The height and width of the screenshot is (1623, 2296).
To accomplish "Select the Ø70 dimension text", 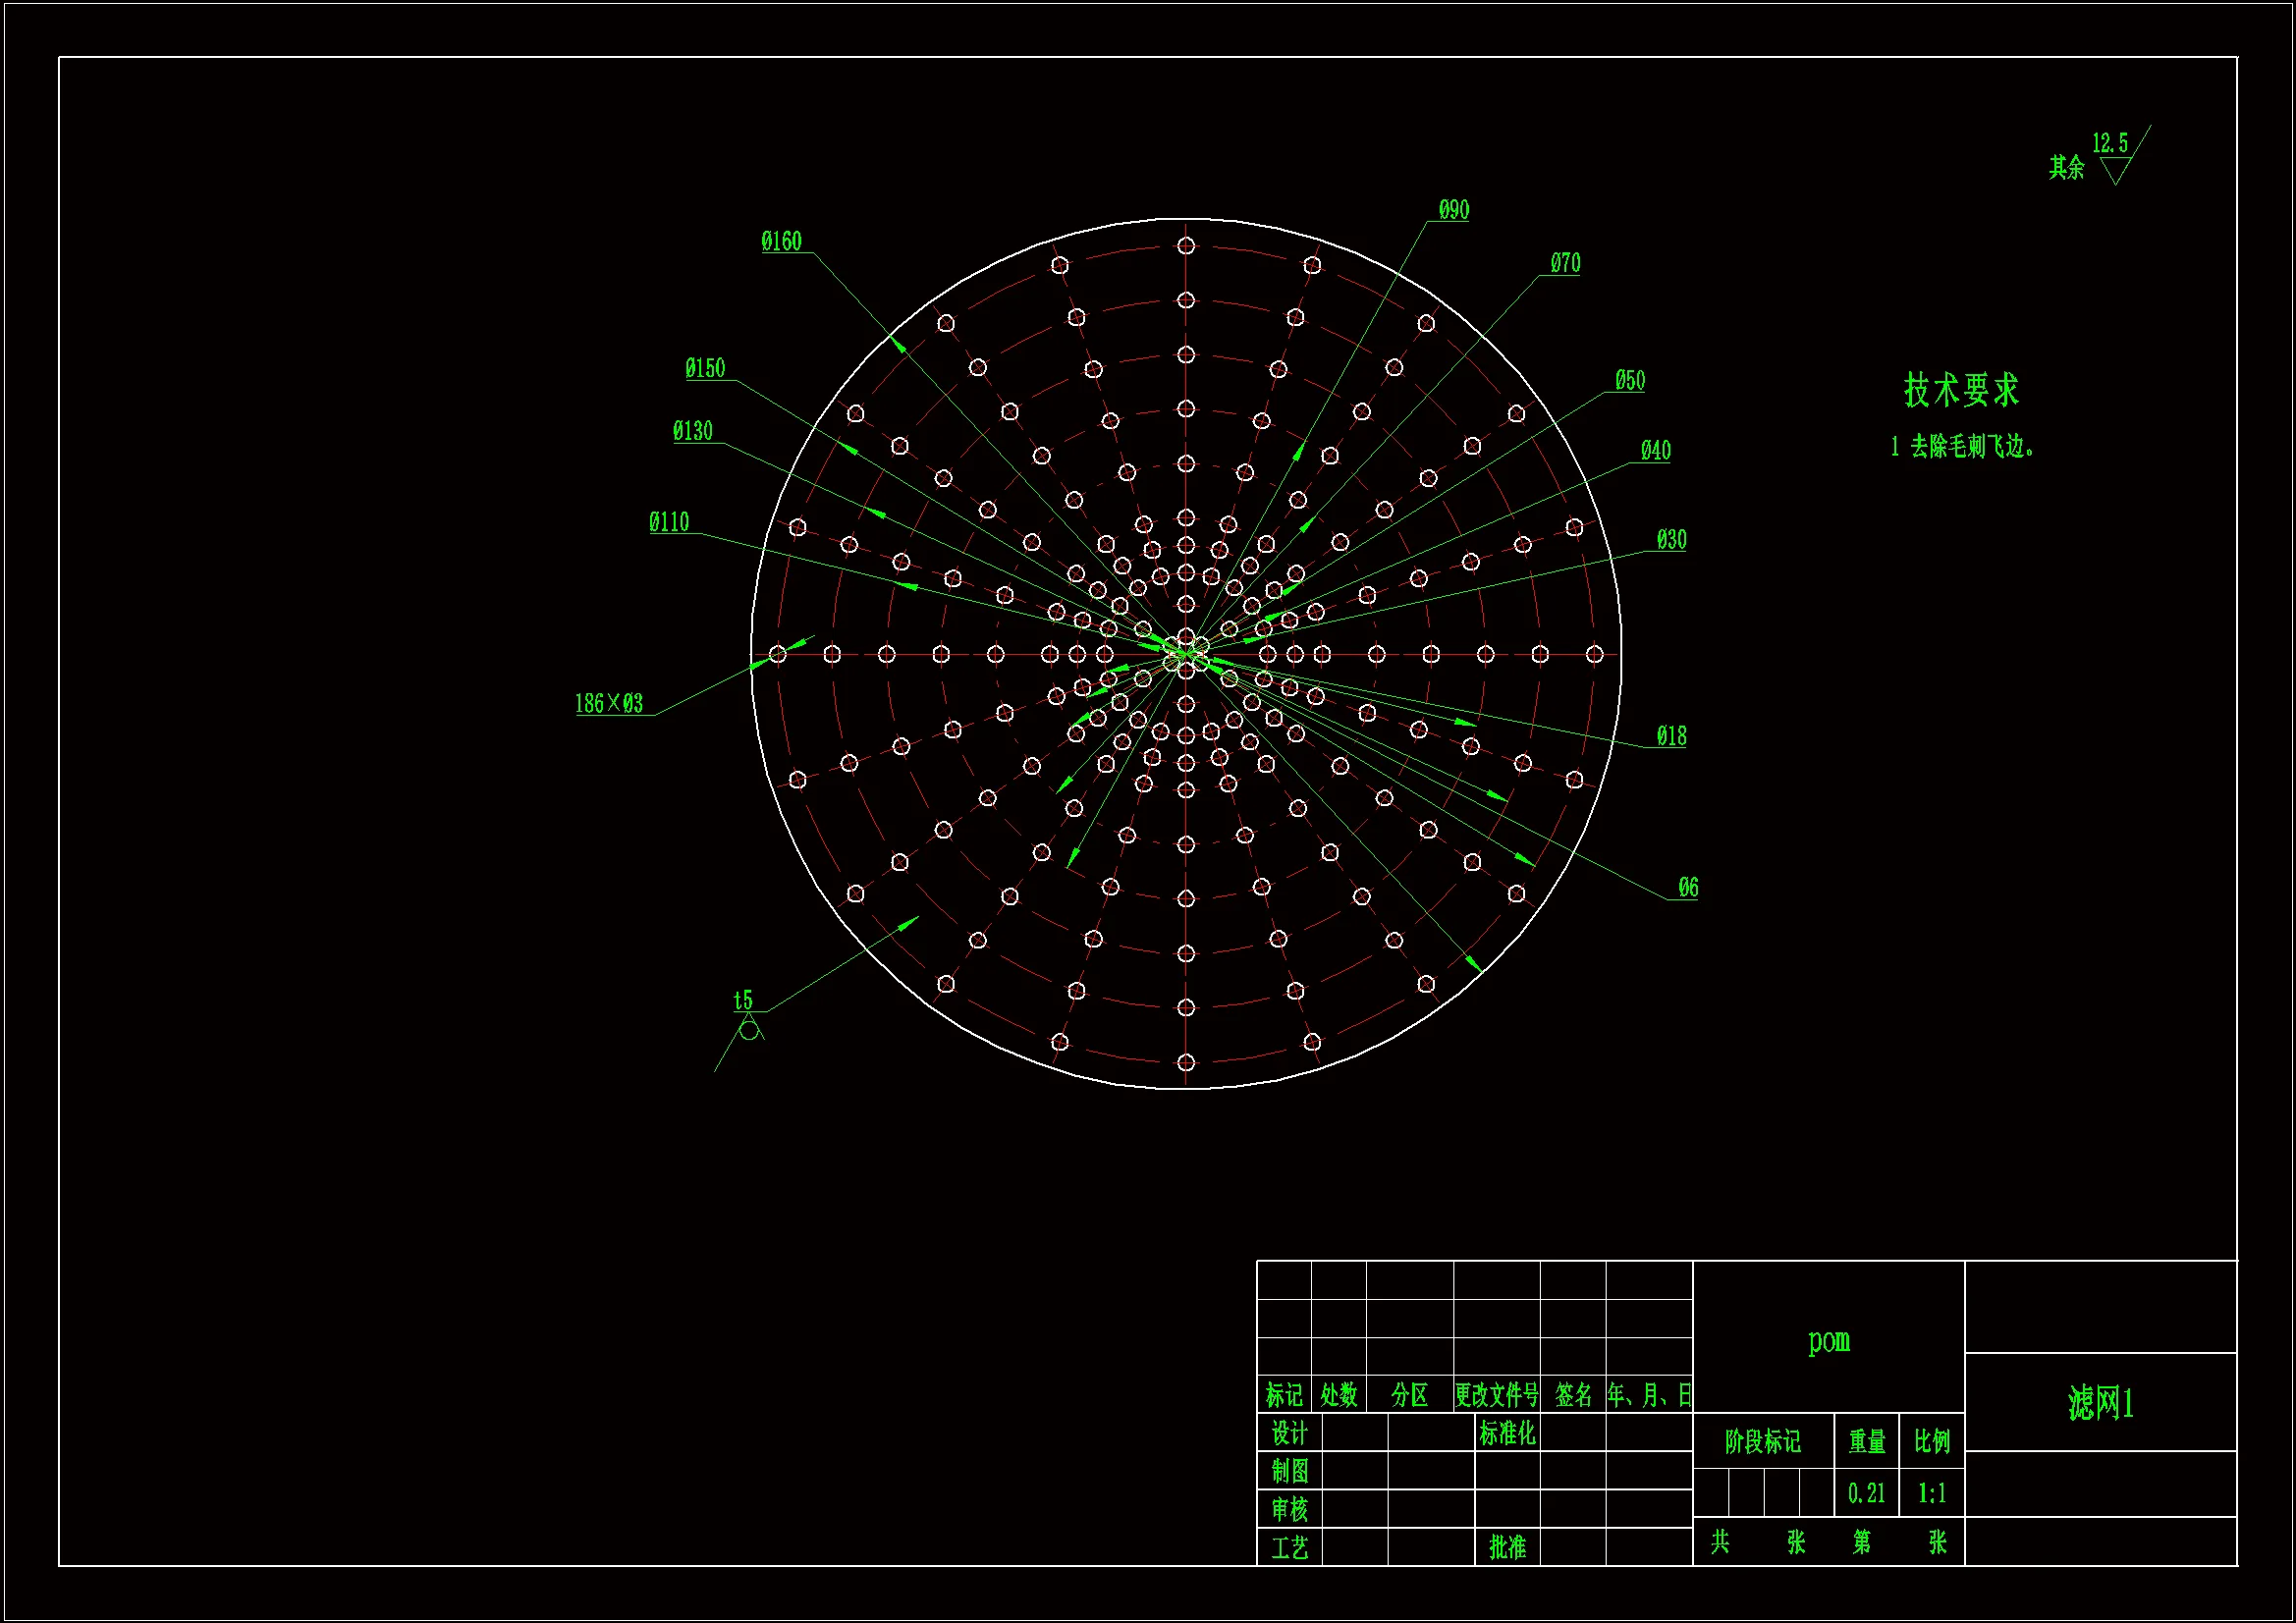I will click(x=1565, y=263).
